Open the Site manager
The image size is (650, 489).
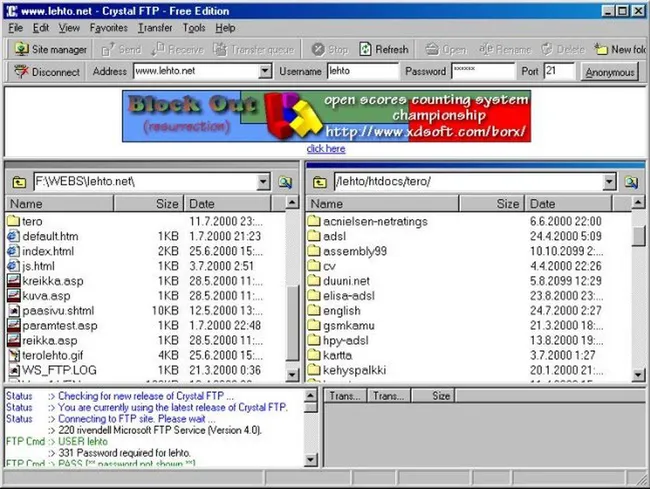50,49
